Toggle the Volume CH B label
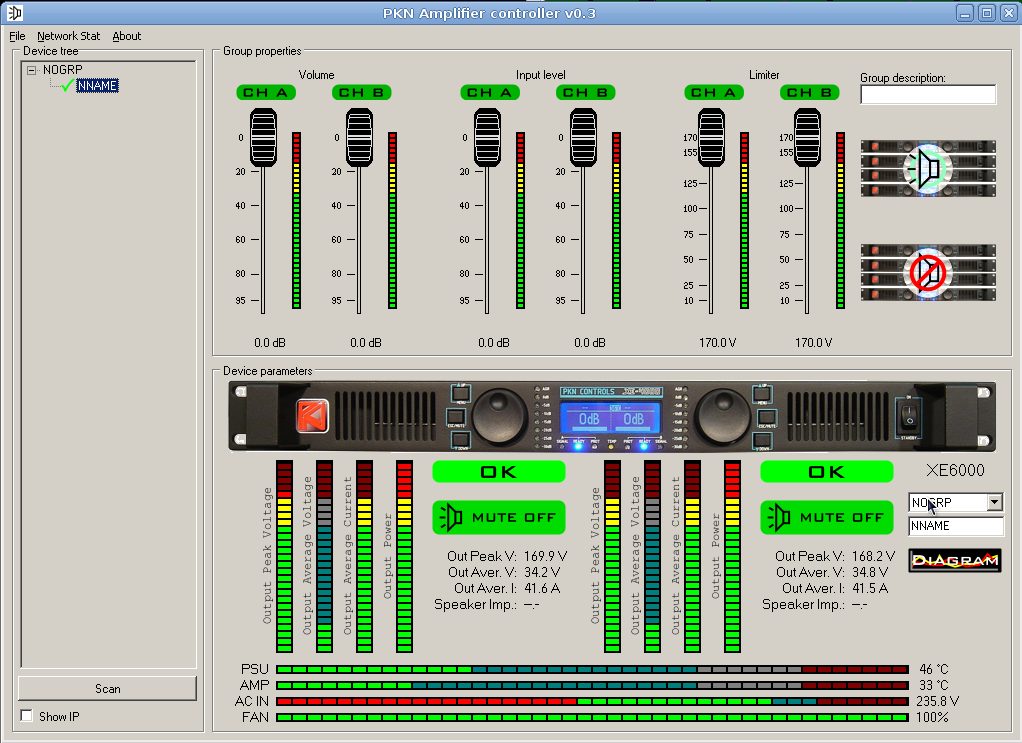 coord(362,93)
